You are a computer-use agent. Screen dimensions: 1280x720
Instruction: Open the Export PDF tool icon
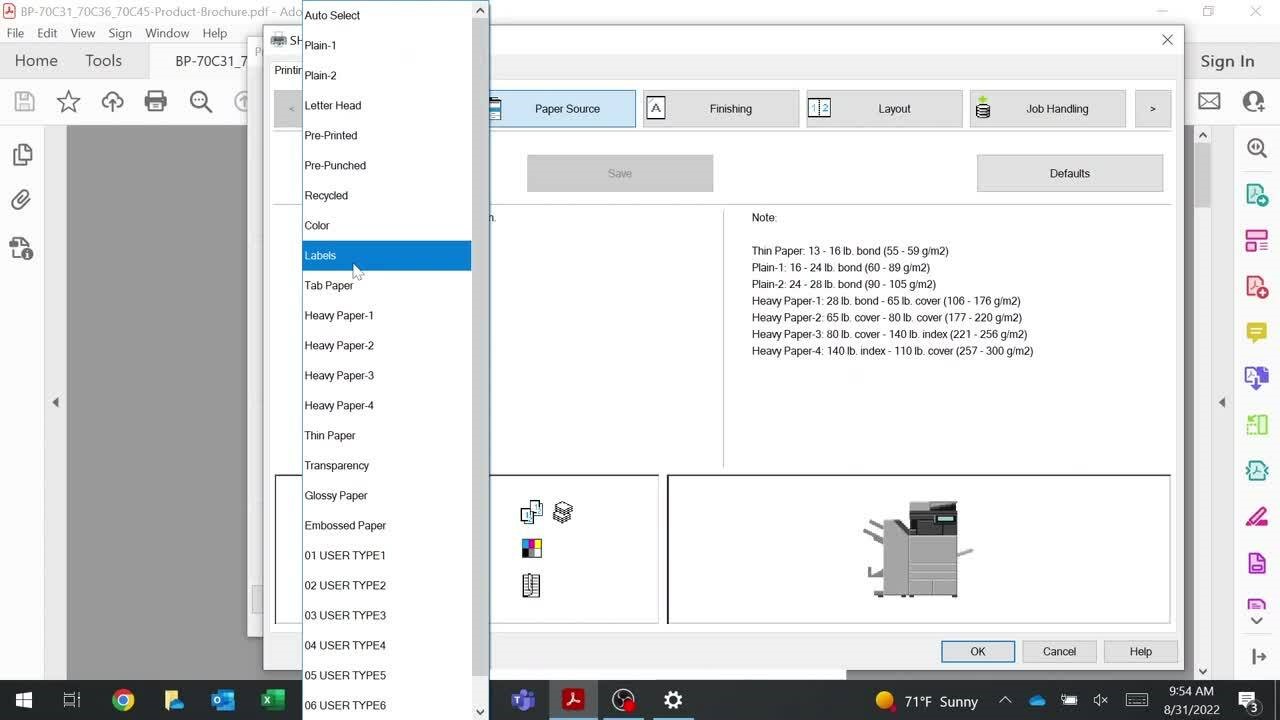pos(1256,194)
